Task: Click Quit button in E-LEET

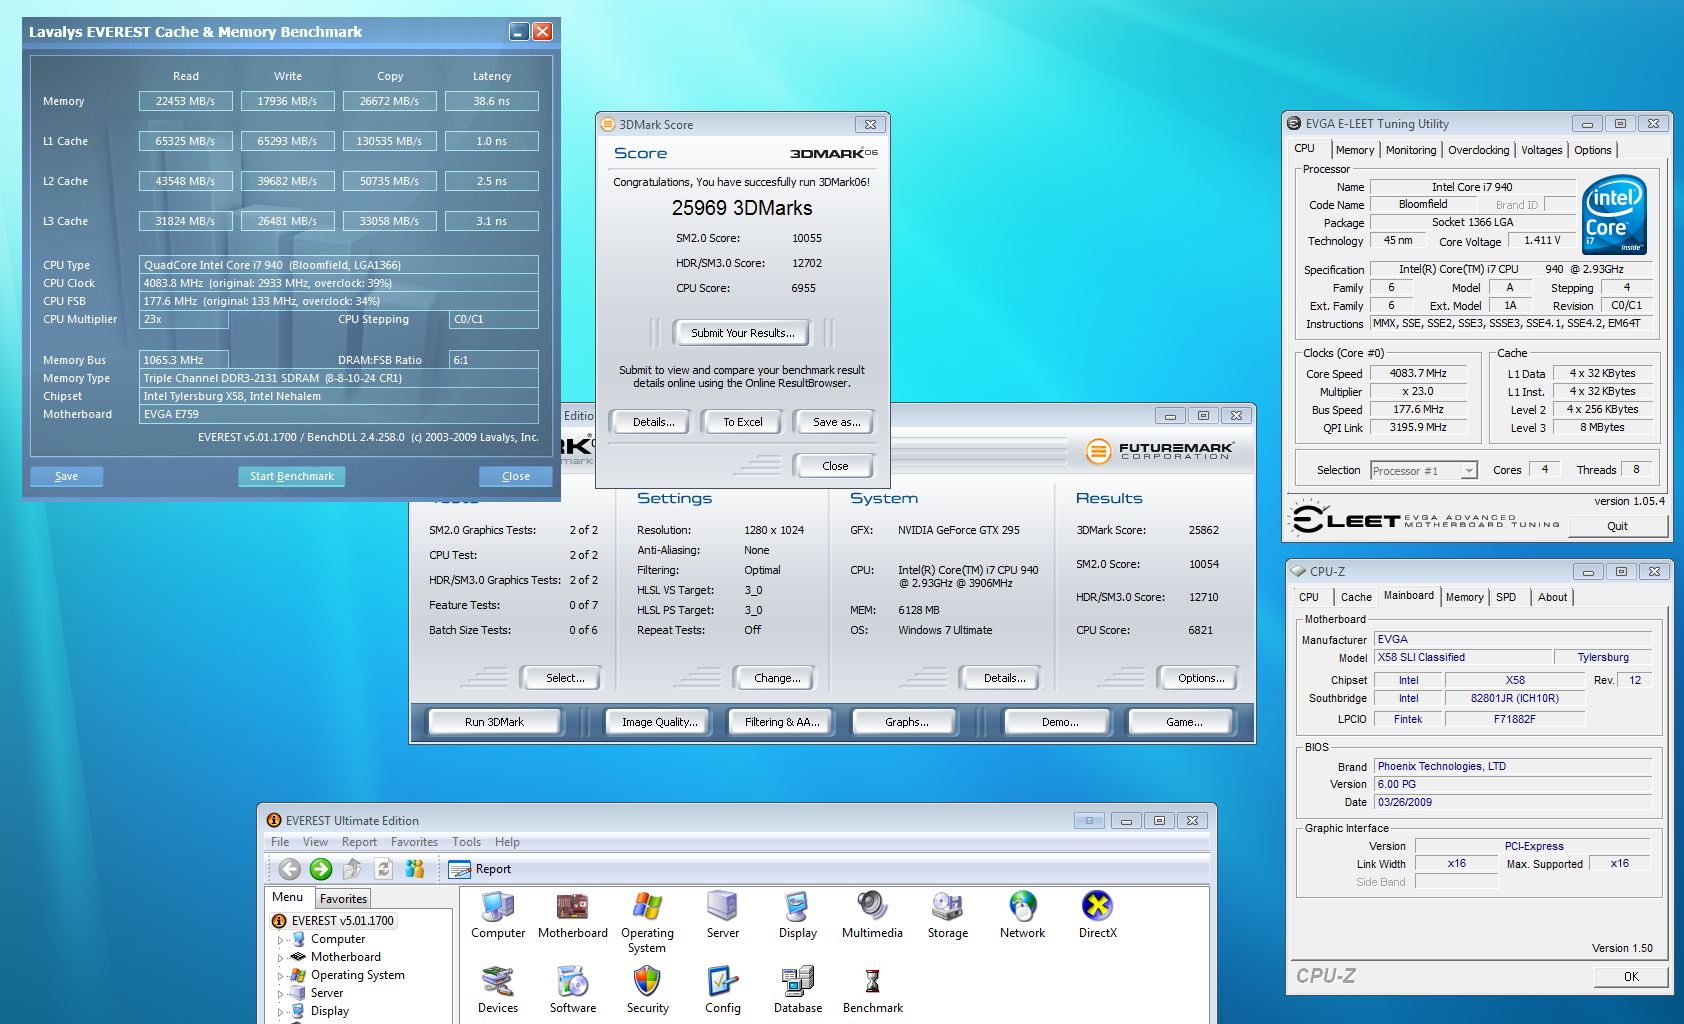Action: click(1617, 526)
